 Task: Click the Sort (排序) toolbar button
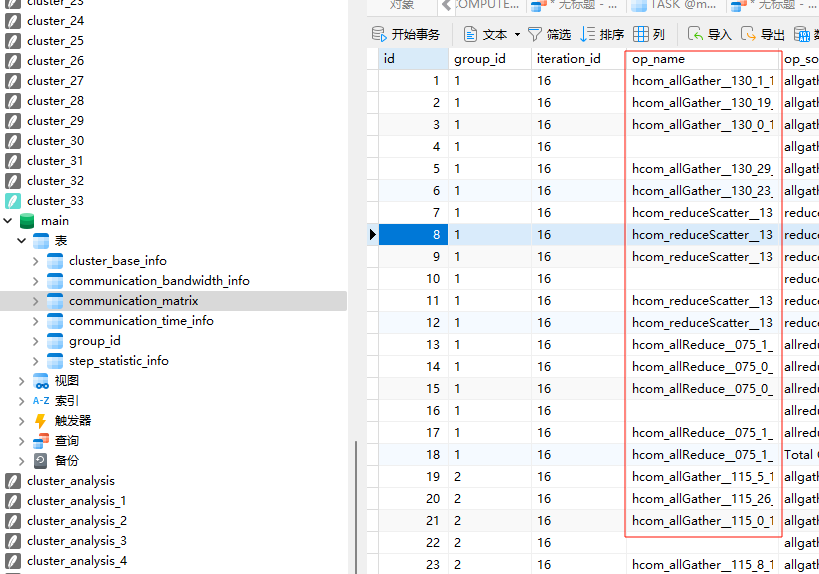602,34
